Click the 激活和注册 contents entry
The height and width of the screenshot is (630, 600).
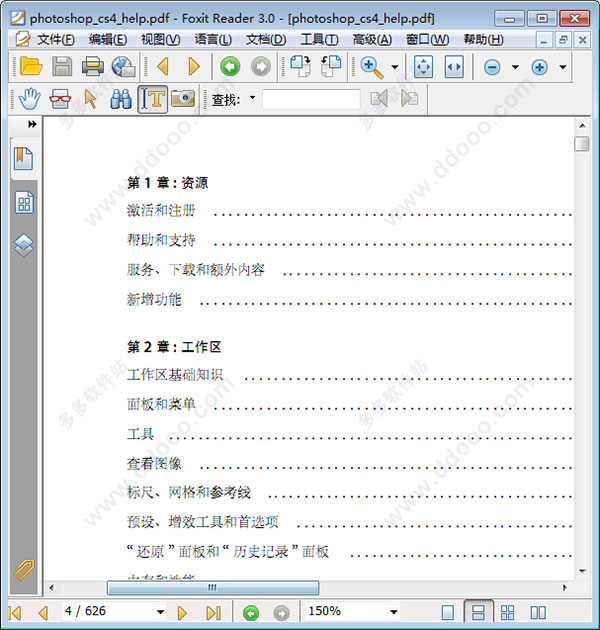point(161,211)
